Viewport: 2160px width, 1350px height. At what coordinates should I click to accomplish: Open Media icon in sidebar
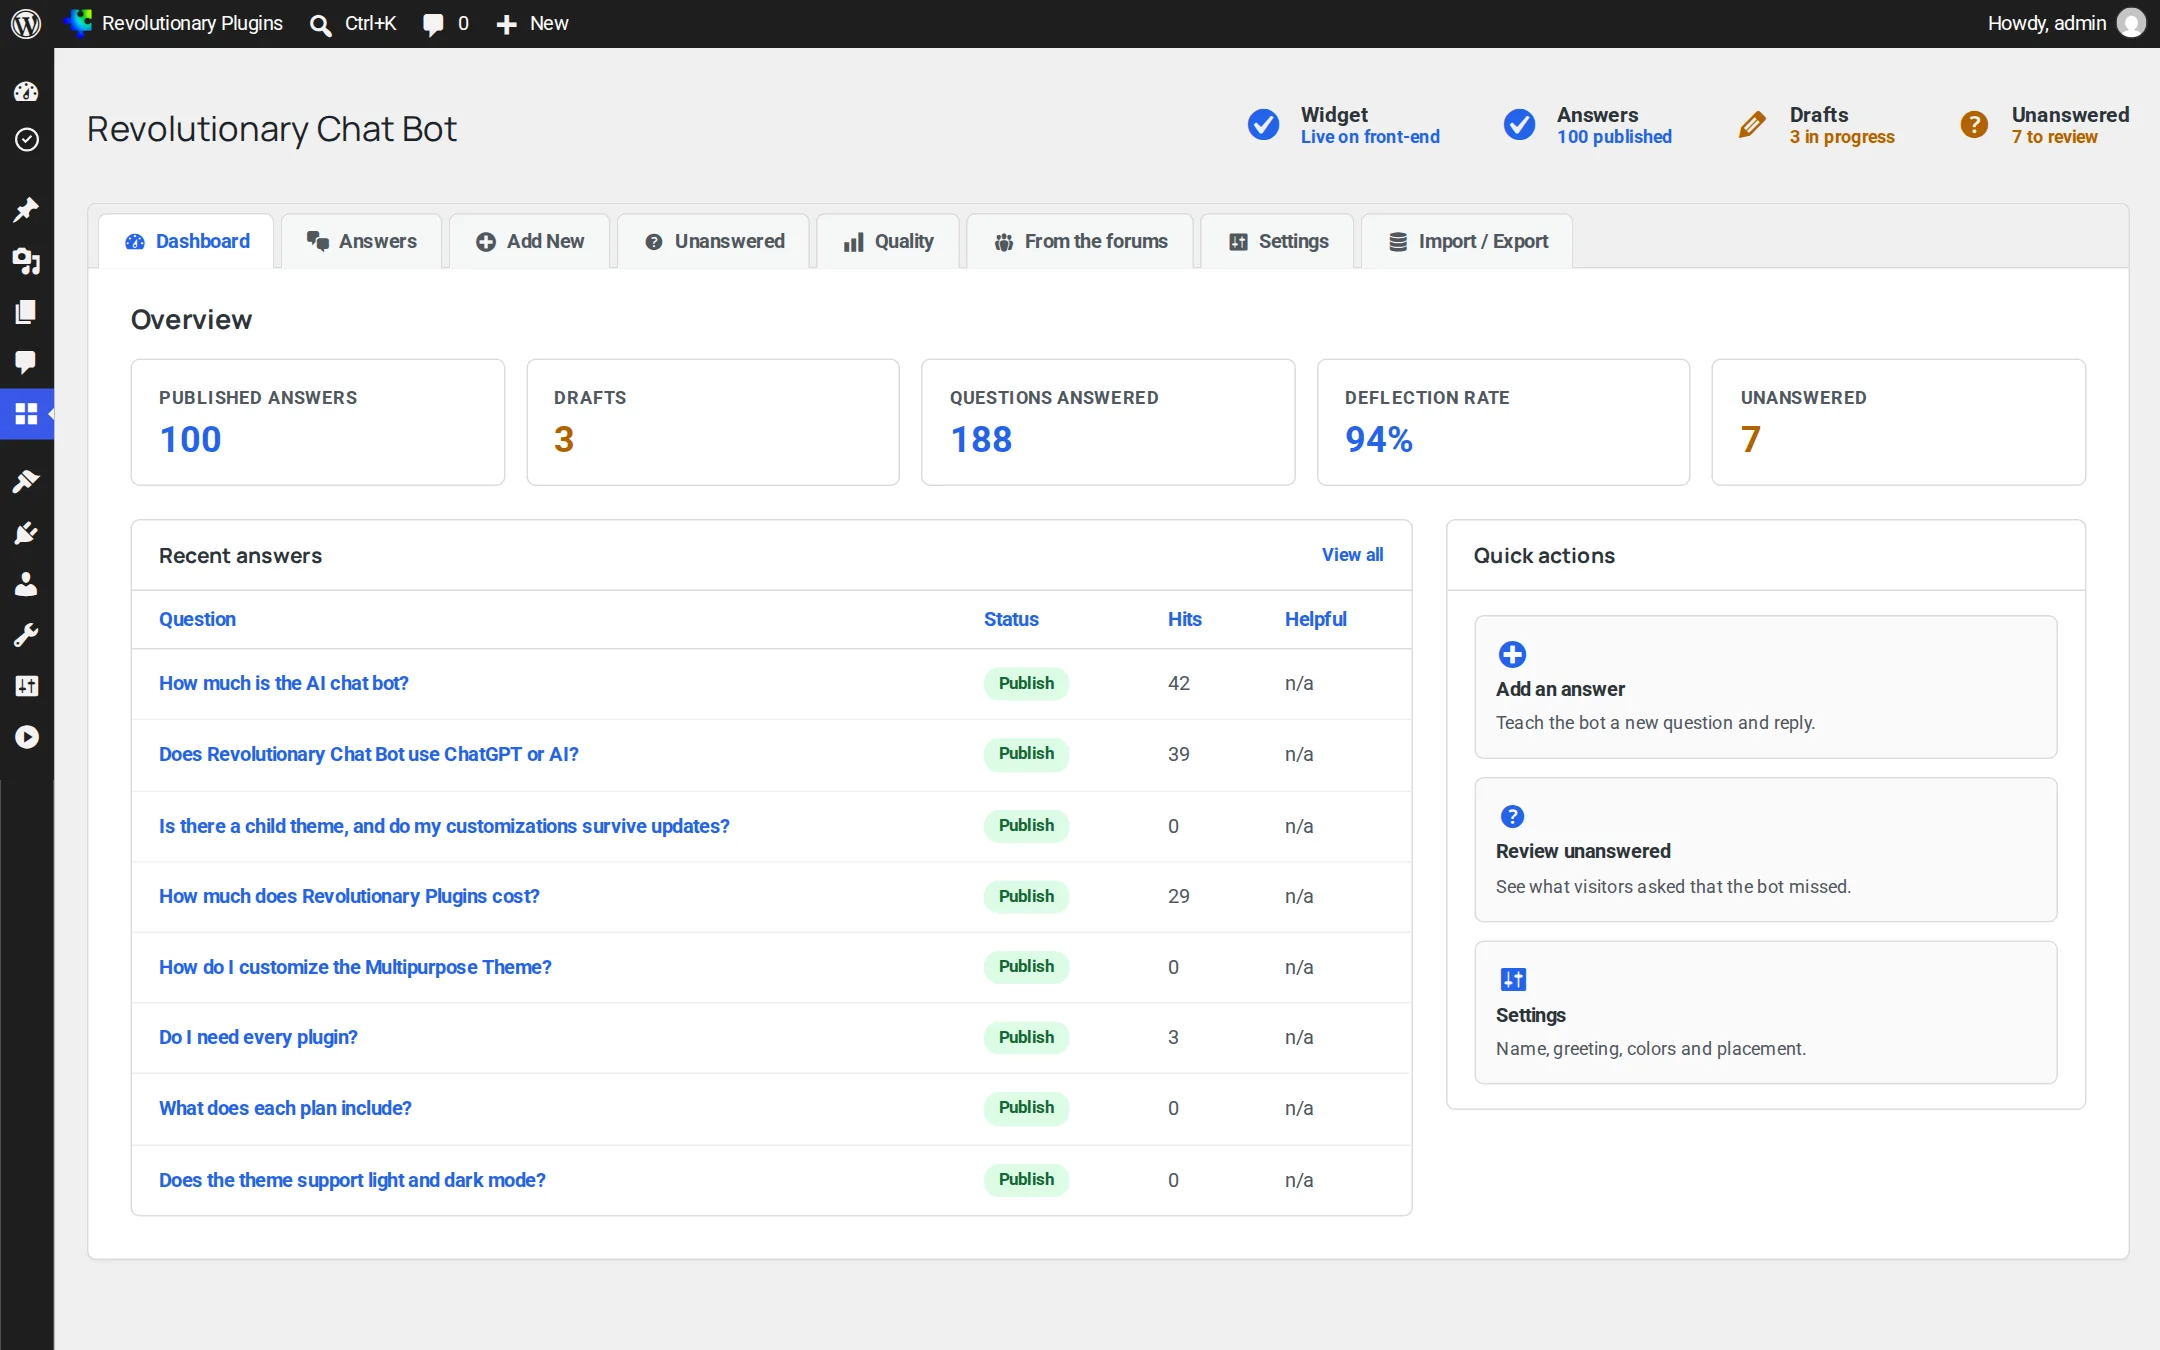tap(26, 261)
